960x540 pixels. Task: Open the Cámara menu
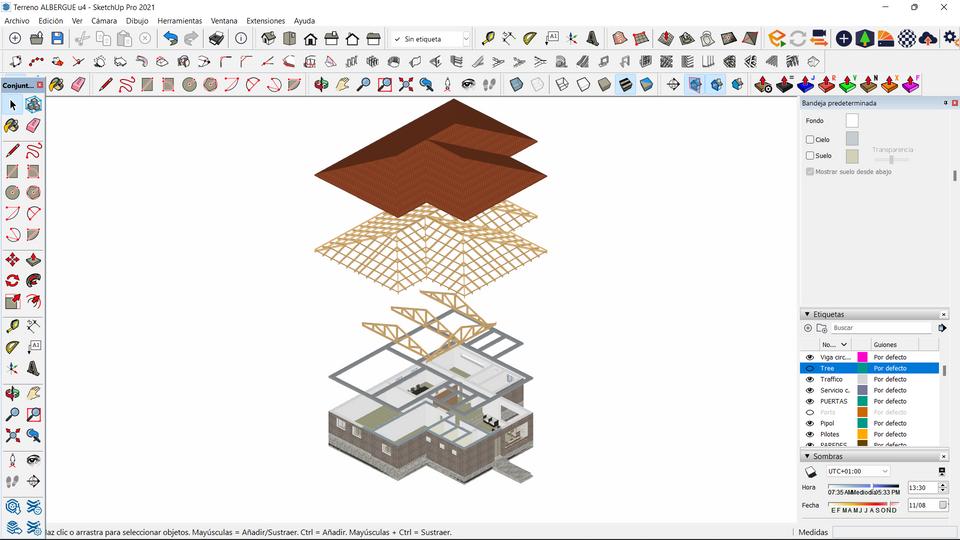104,21
